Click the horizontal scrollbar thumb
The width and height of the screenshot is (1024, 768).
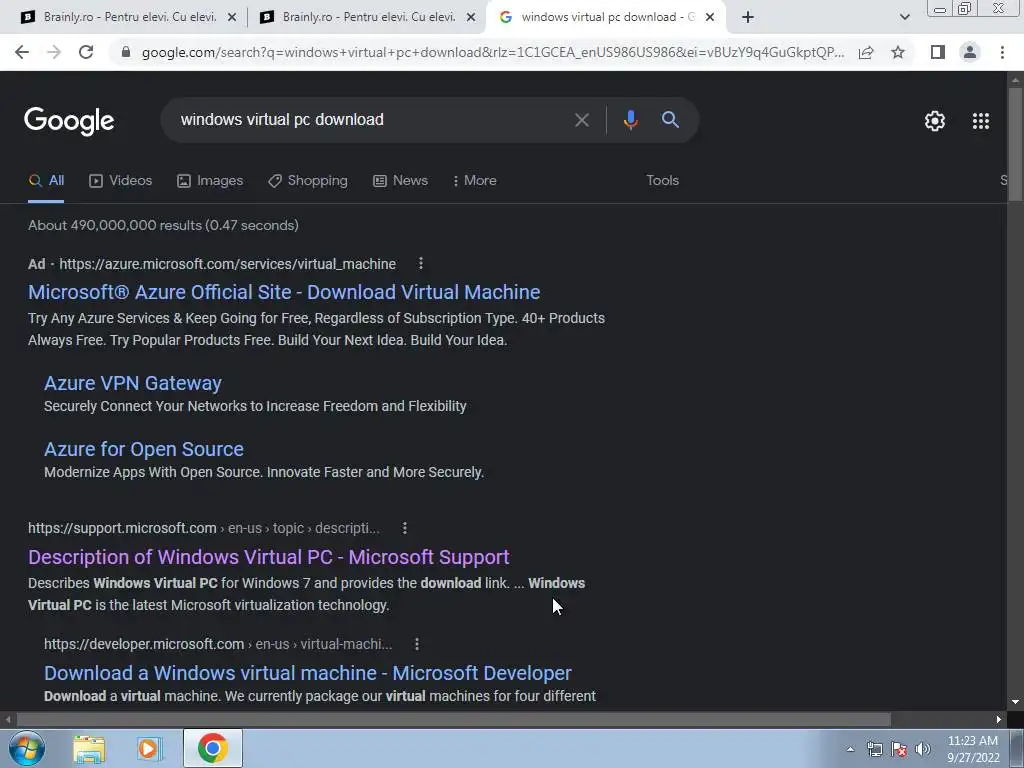(453, 720)
